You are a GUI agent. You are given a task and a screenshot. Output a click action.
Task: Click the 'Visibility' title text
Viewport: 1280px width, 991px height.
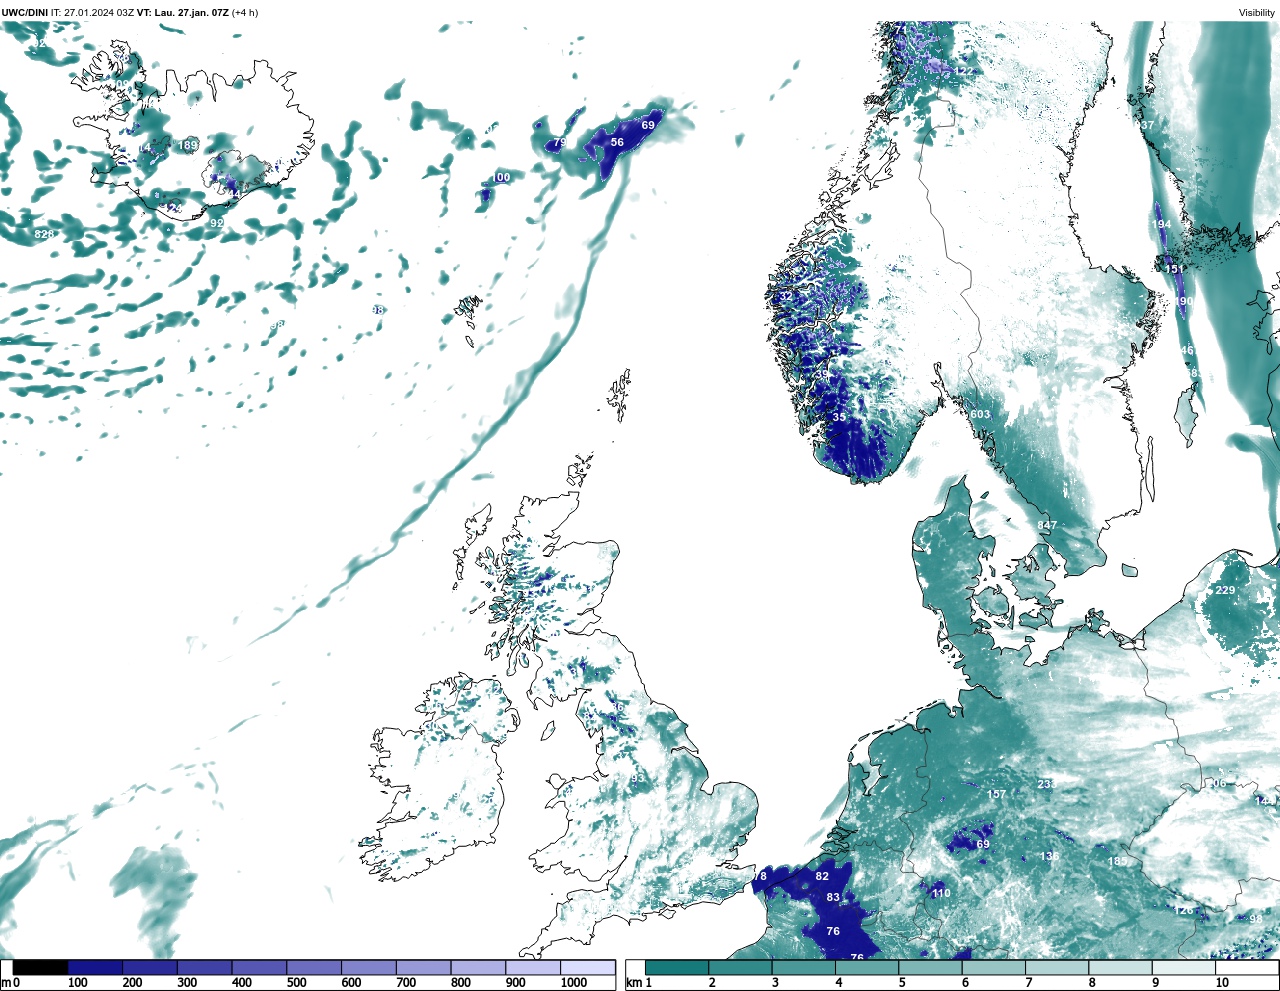coord(1257,13)
